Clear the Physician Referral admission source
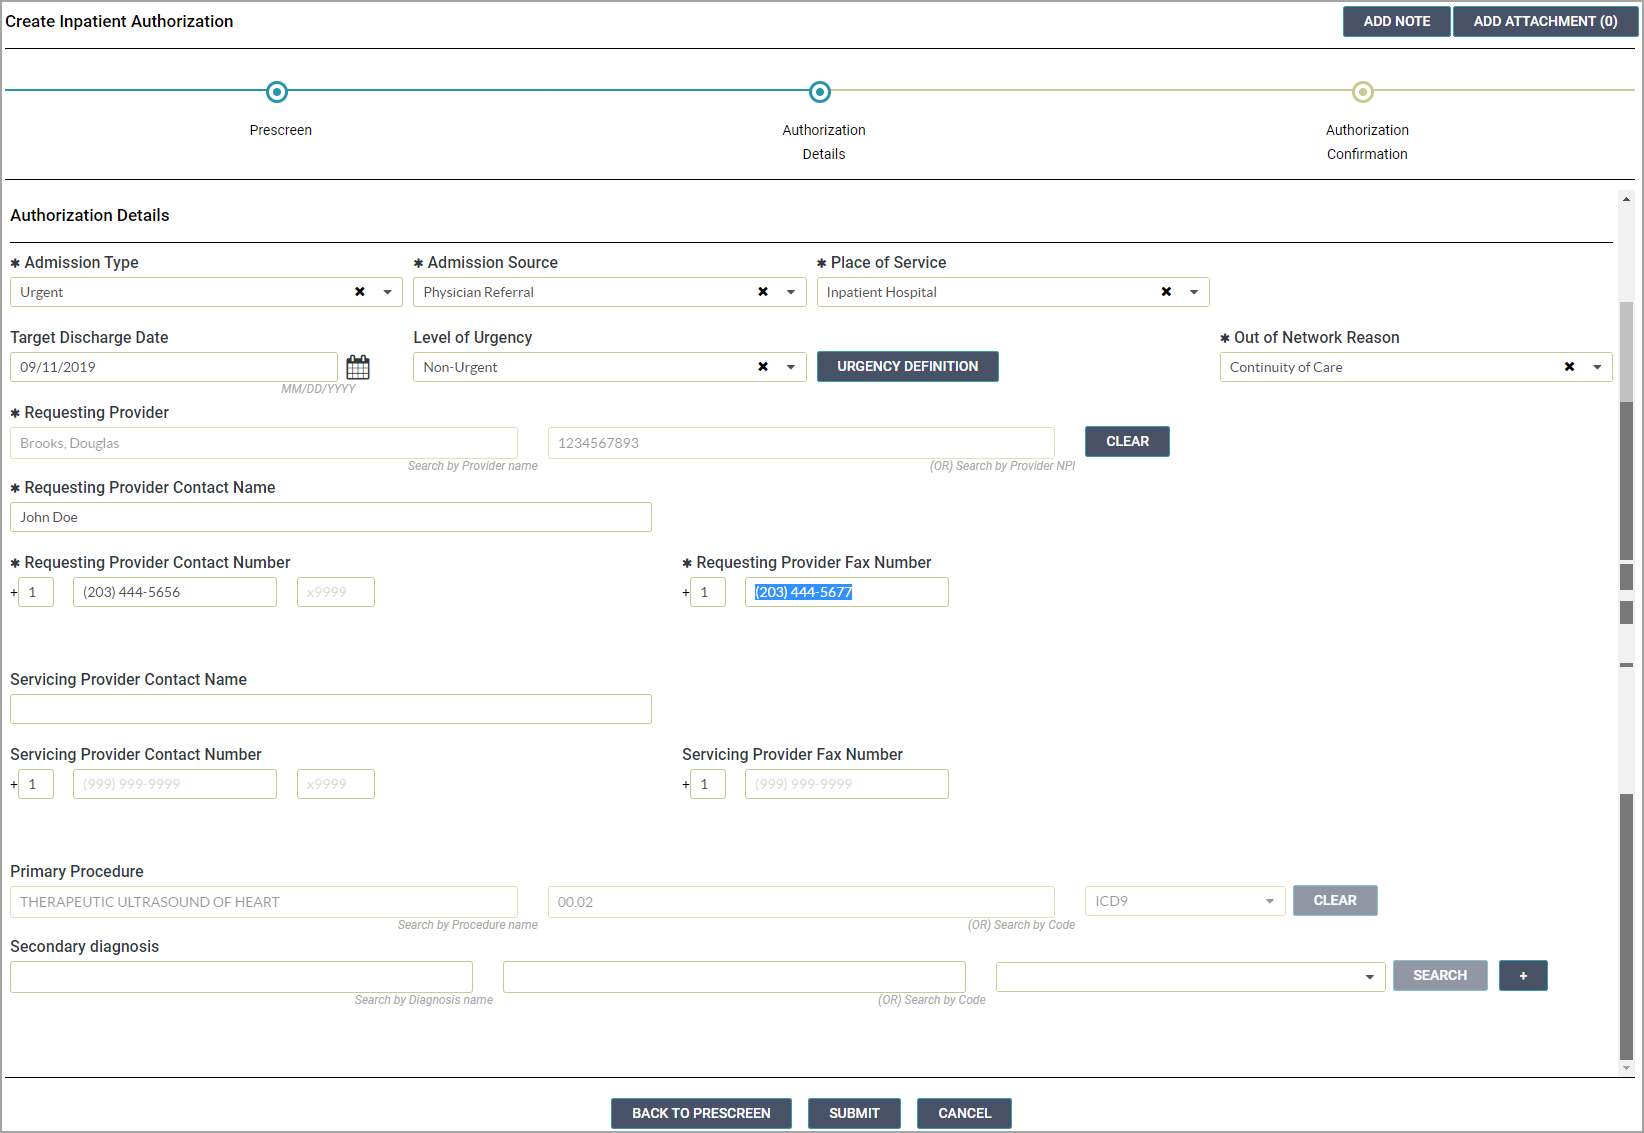 click(763, 292)
